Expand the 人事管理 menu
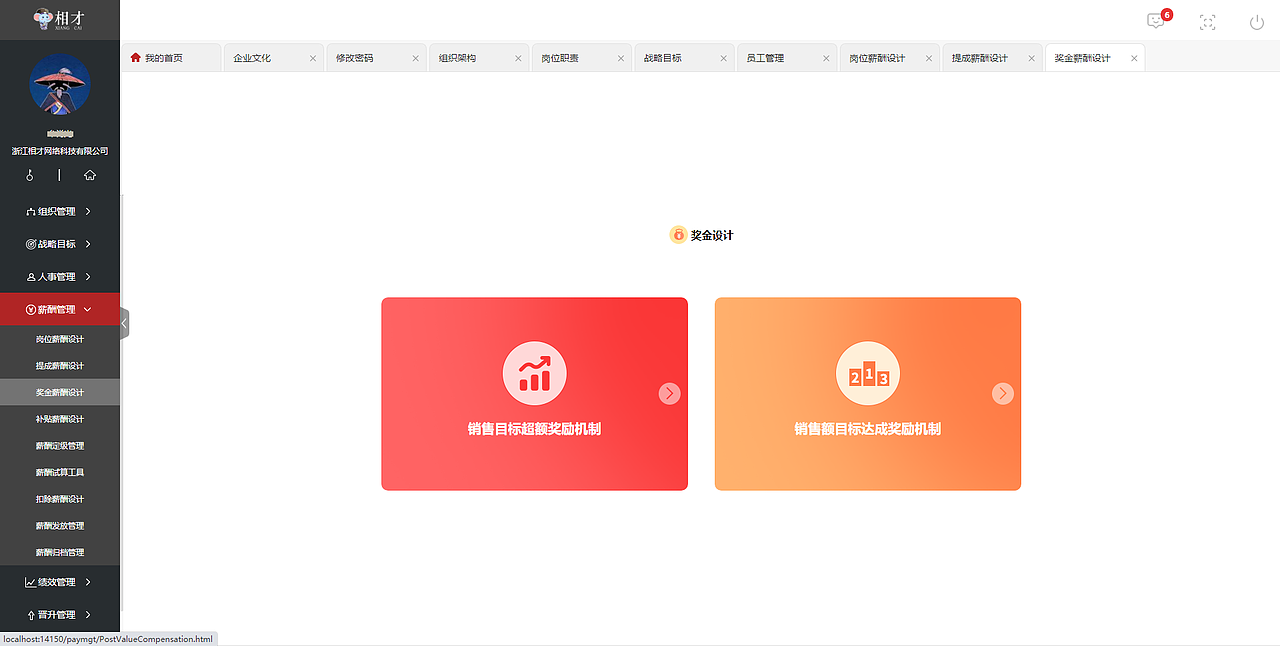The width and height of the screenshot is (1280, 646). pos(60,277)
